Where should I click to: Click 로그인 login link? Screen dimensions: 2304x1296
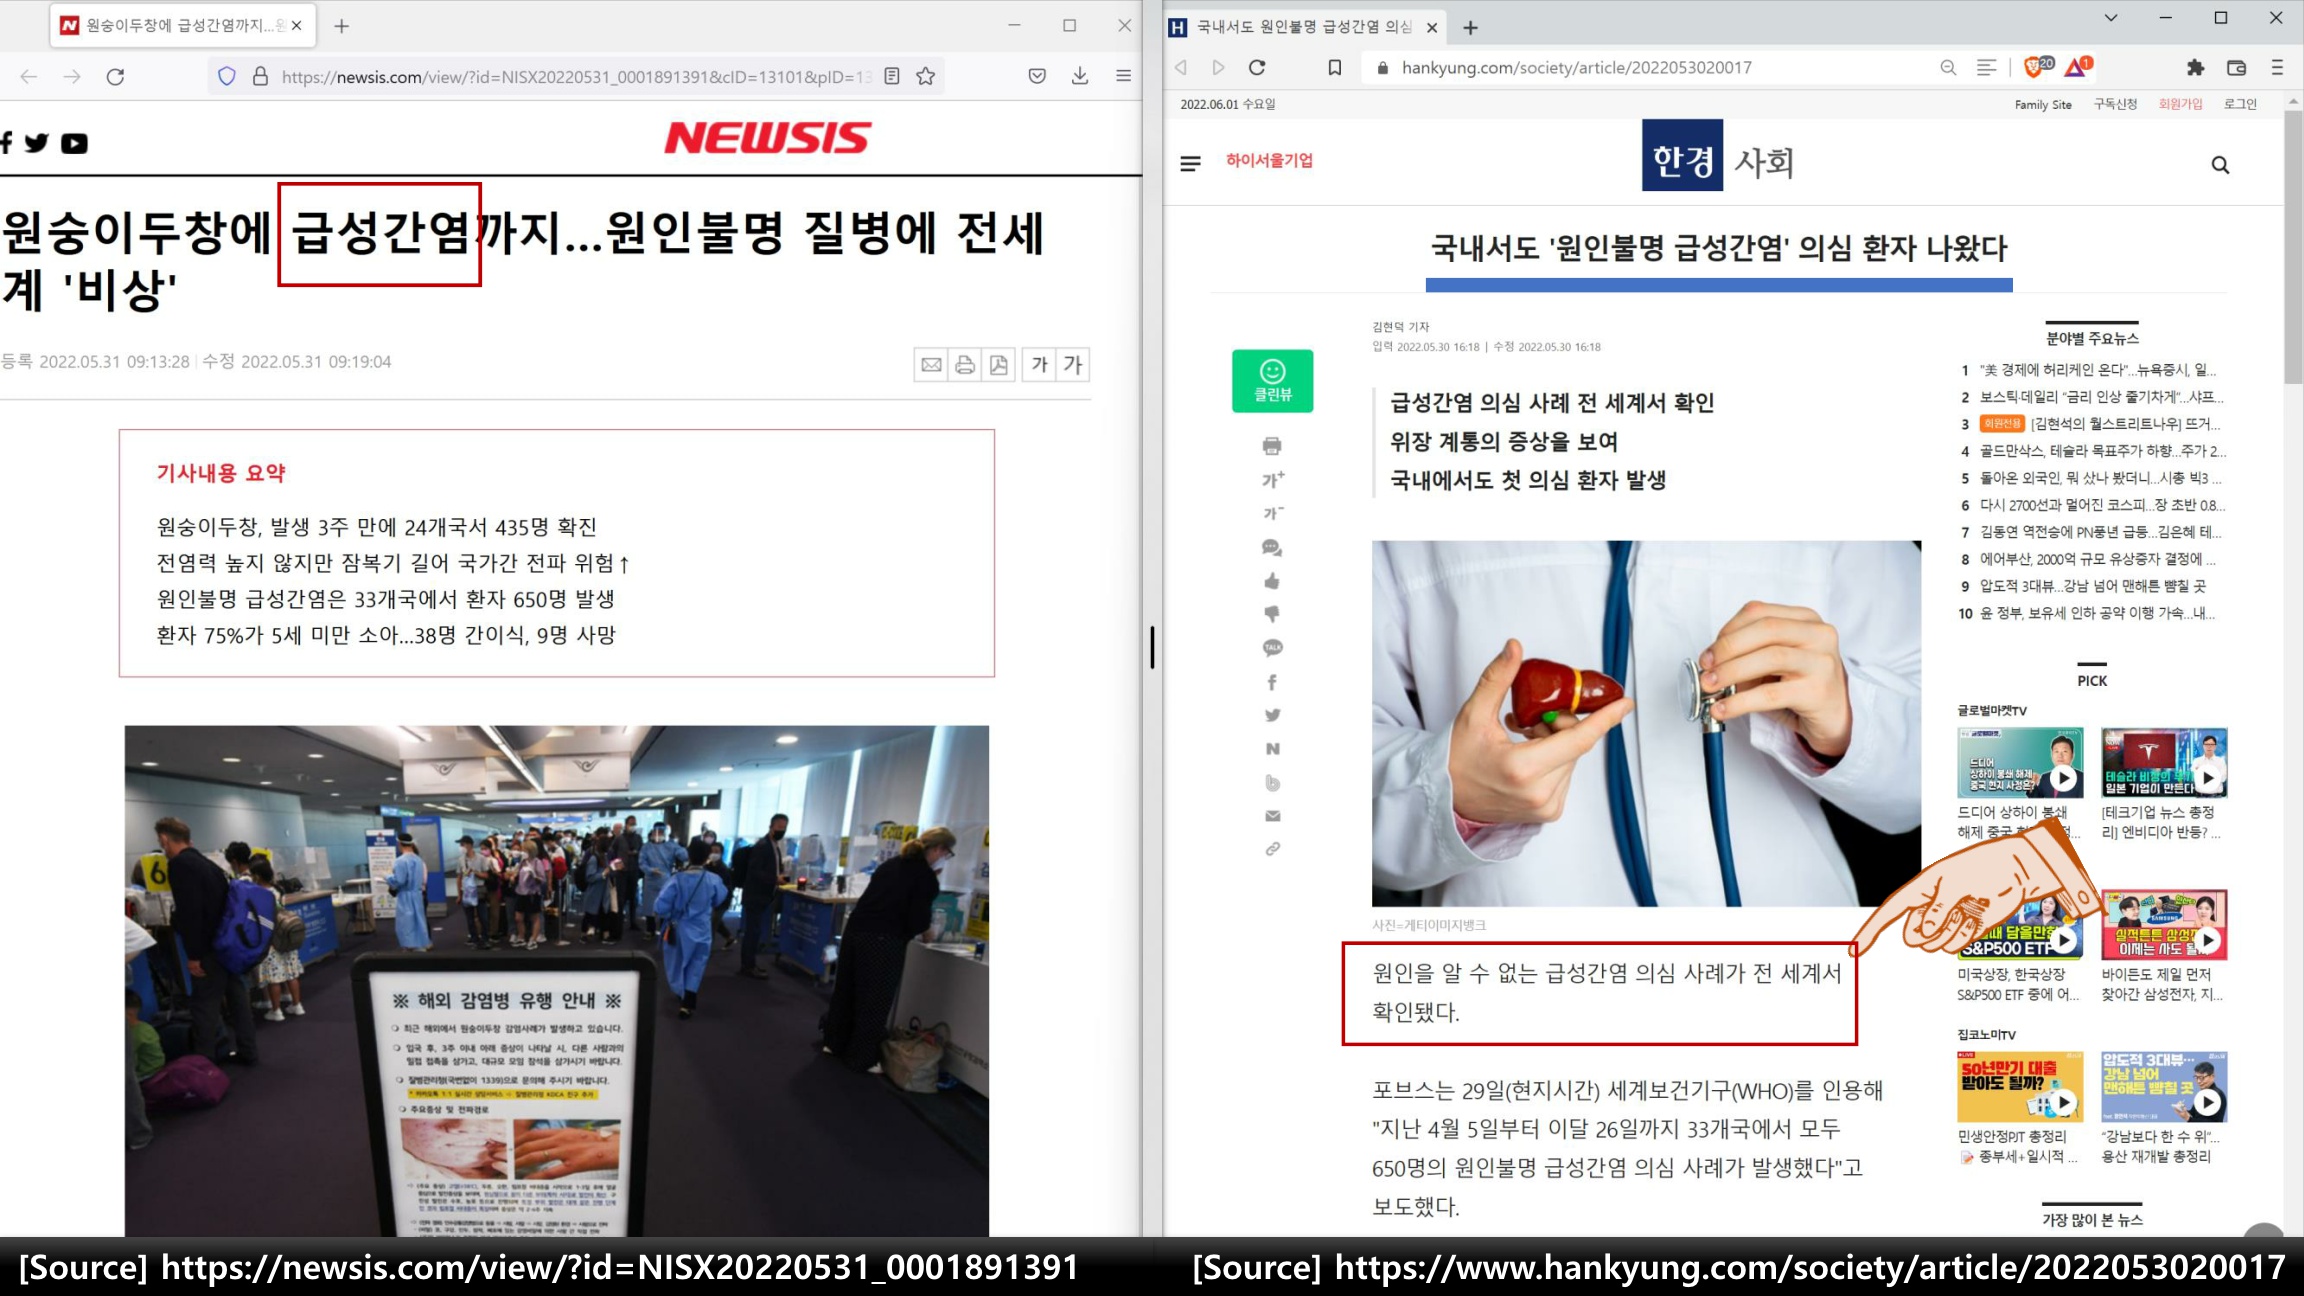pyautogui.click(x=2240, y=104)
